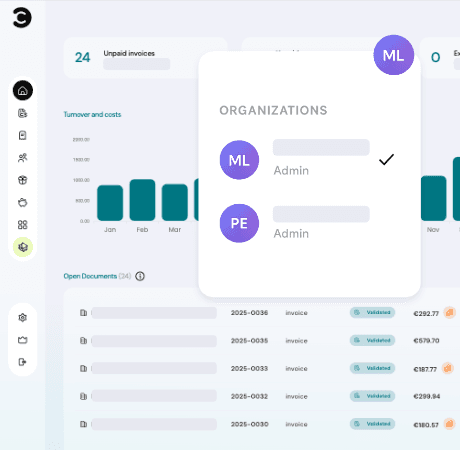The height and width of the screenshot is (450, 460).
Task: Open the products box icon
Action: click(22, 180)
